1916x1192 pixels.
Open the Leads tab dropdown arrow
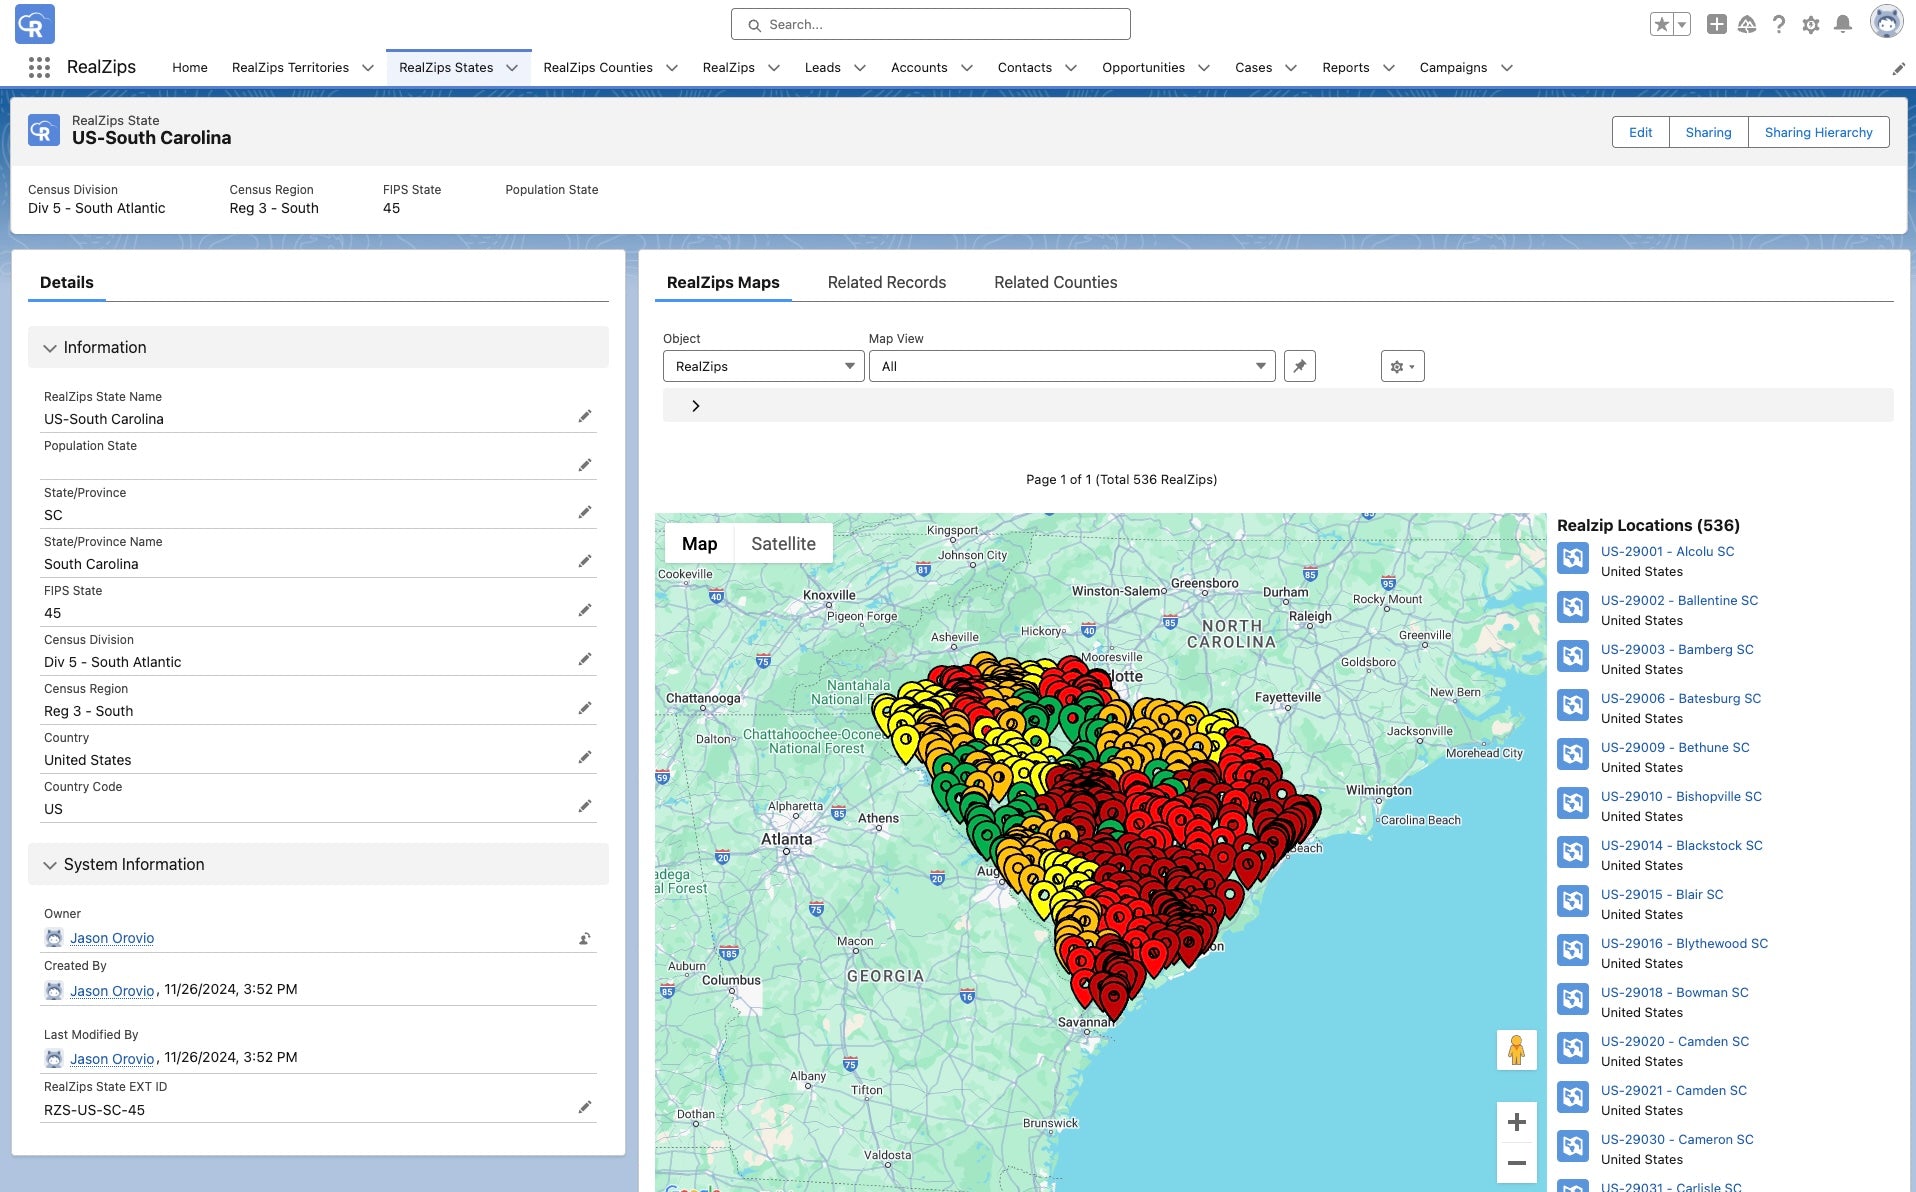(860, 68)
